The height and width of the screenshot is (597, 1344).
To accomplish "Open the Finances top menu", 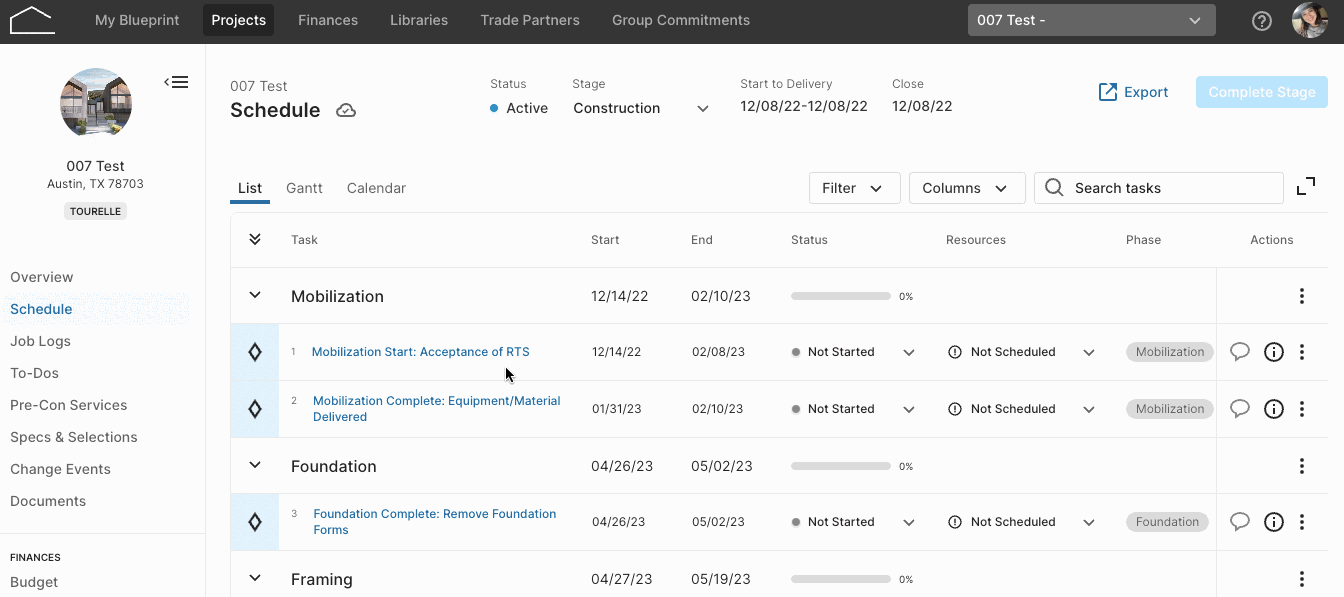I will [328, 20].
